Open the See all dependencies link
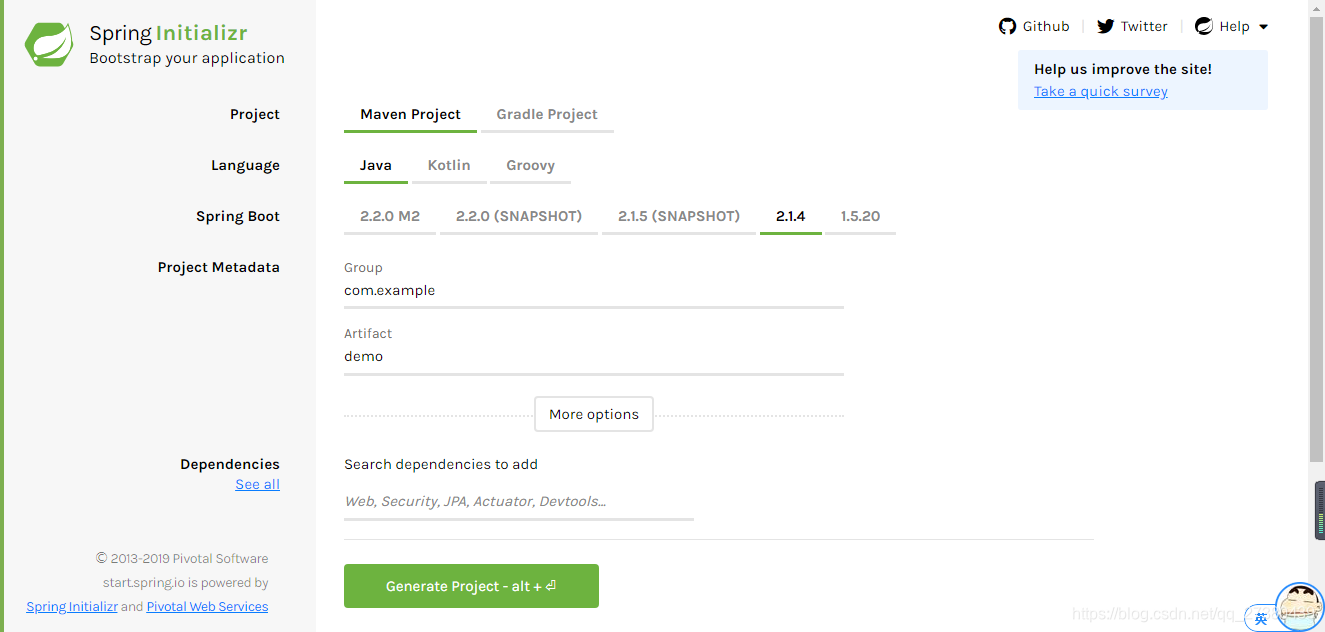This screenshot has height=632, width=1325. pos(257,484)
